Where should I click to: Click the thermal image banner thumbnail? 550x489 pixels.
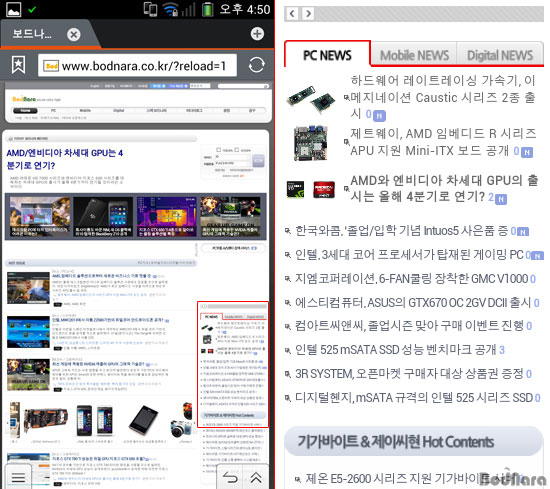pos(166,216)
